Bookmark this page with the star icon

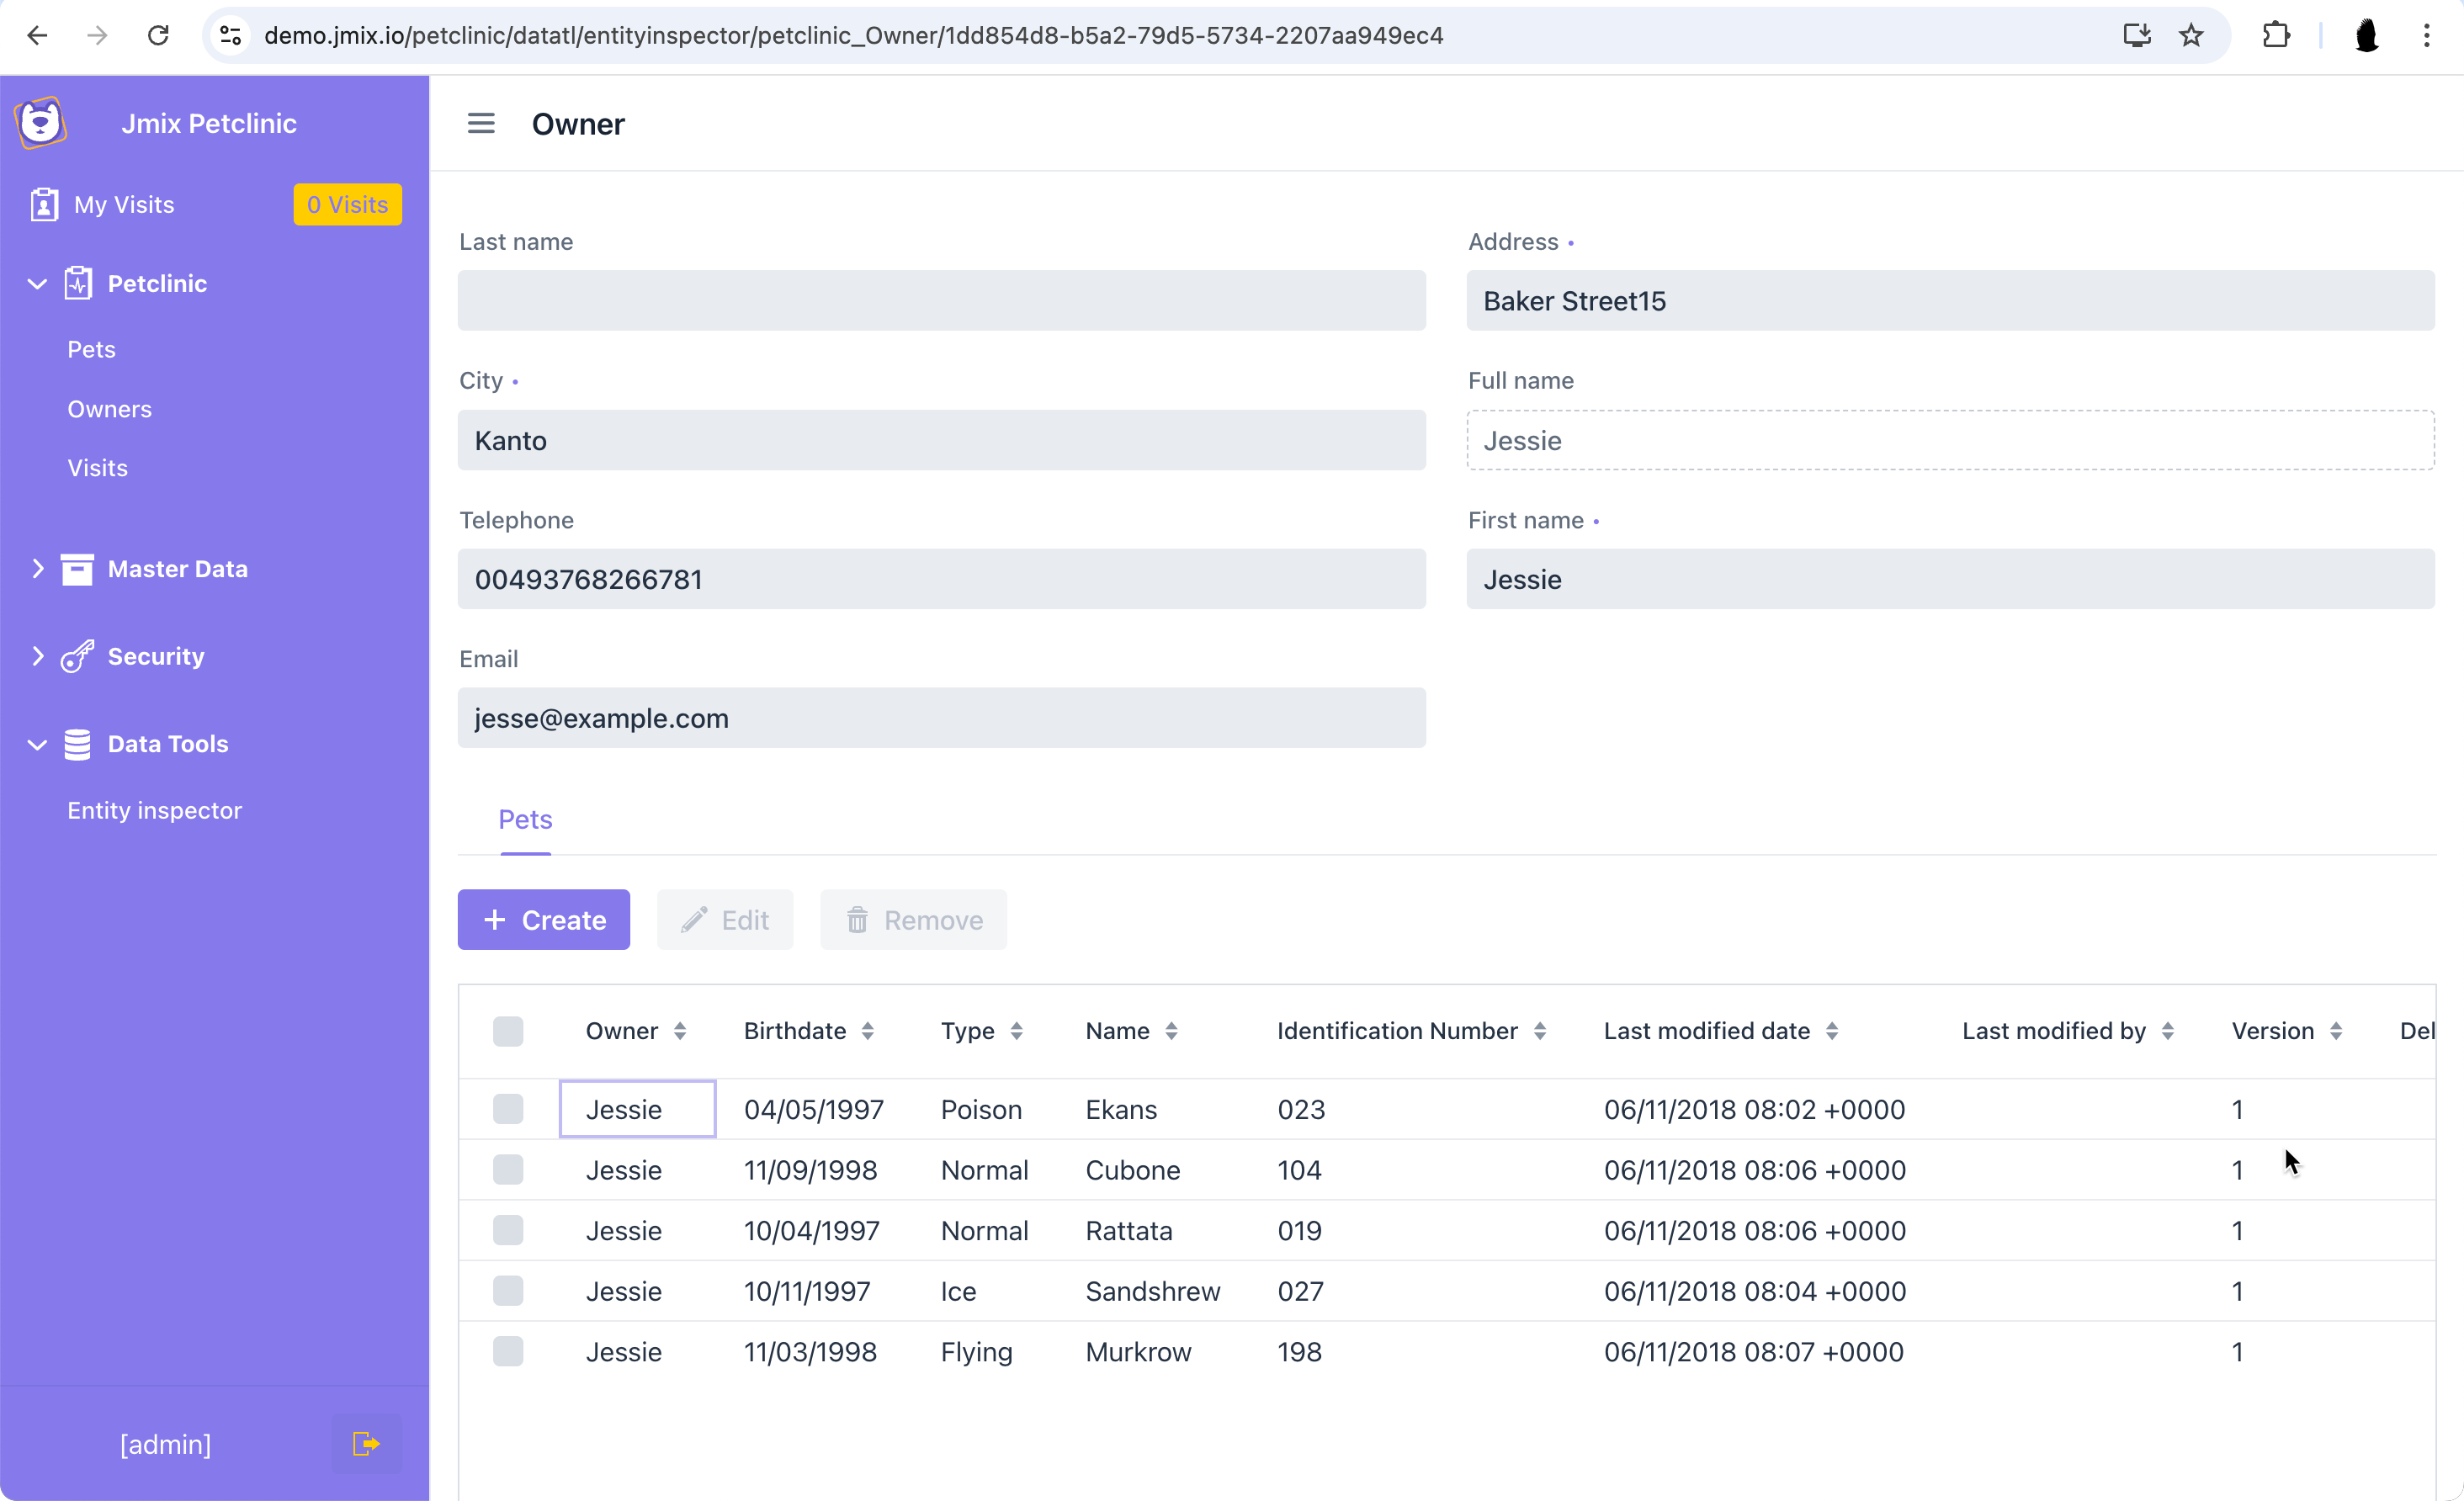click(2191, 36)
